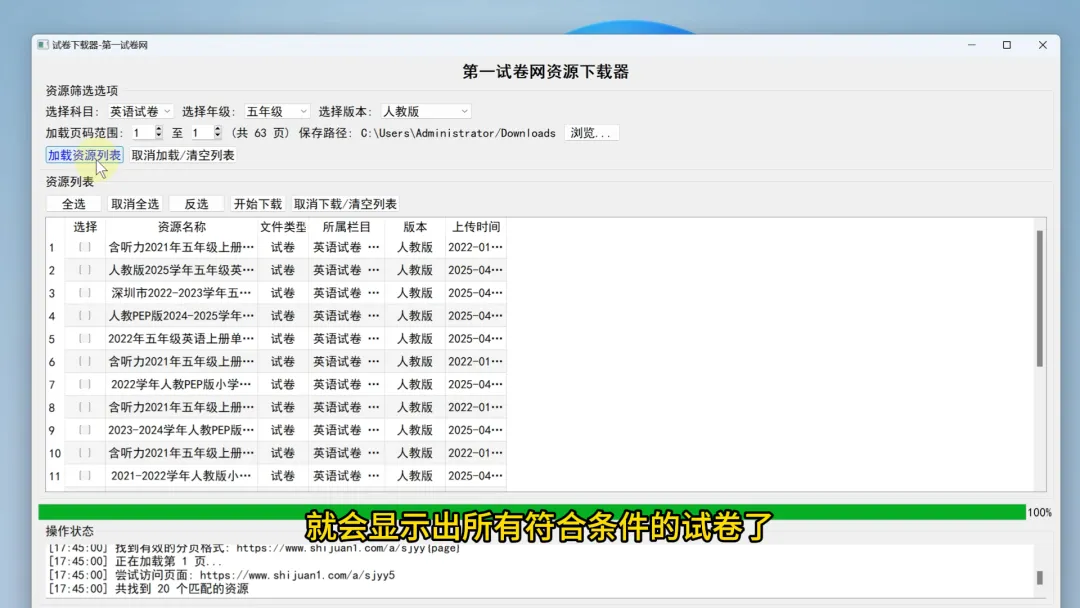Click the status log vertical scrollbar
Viewport: 1080px width, 608px height.
(1039, 577)
